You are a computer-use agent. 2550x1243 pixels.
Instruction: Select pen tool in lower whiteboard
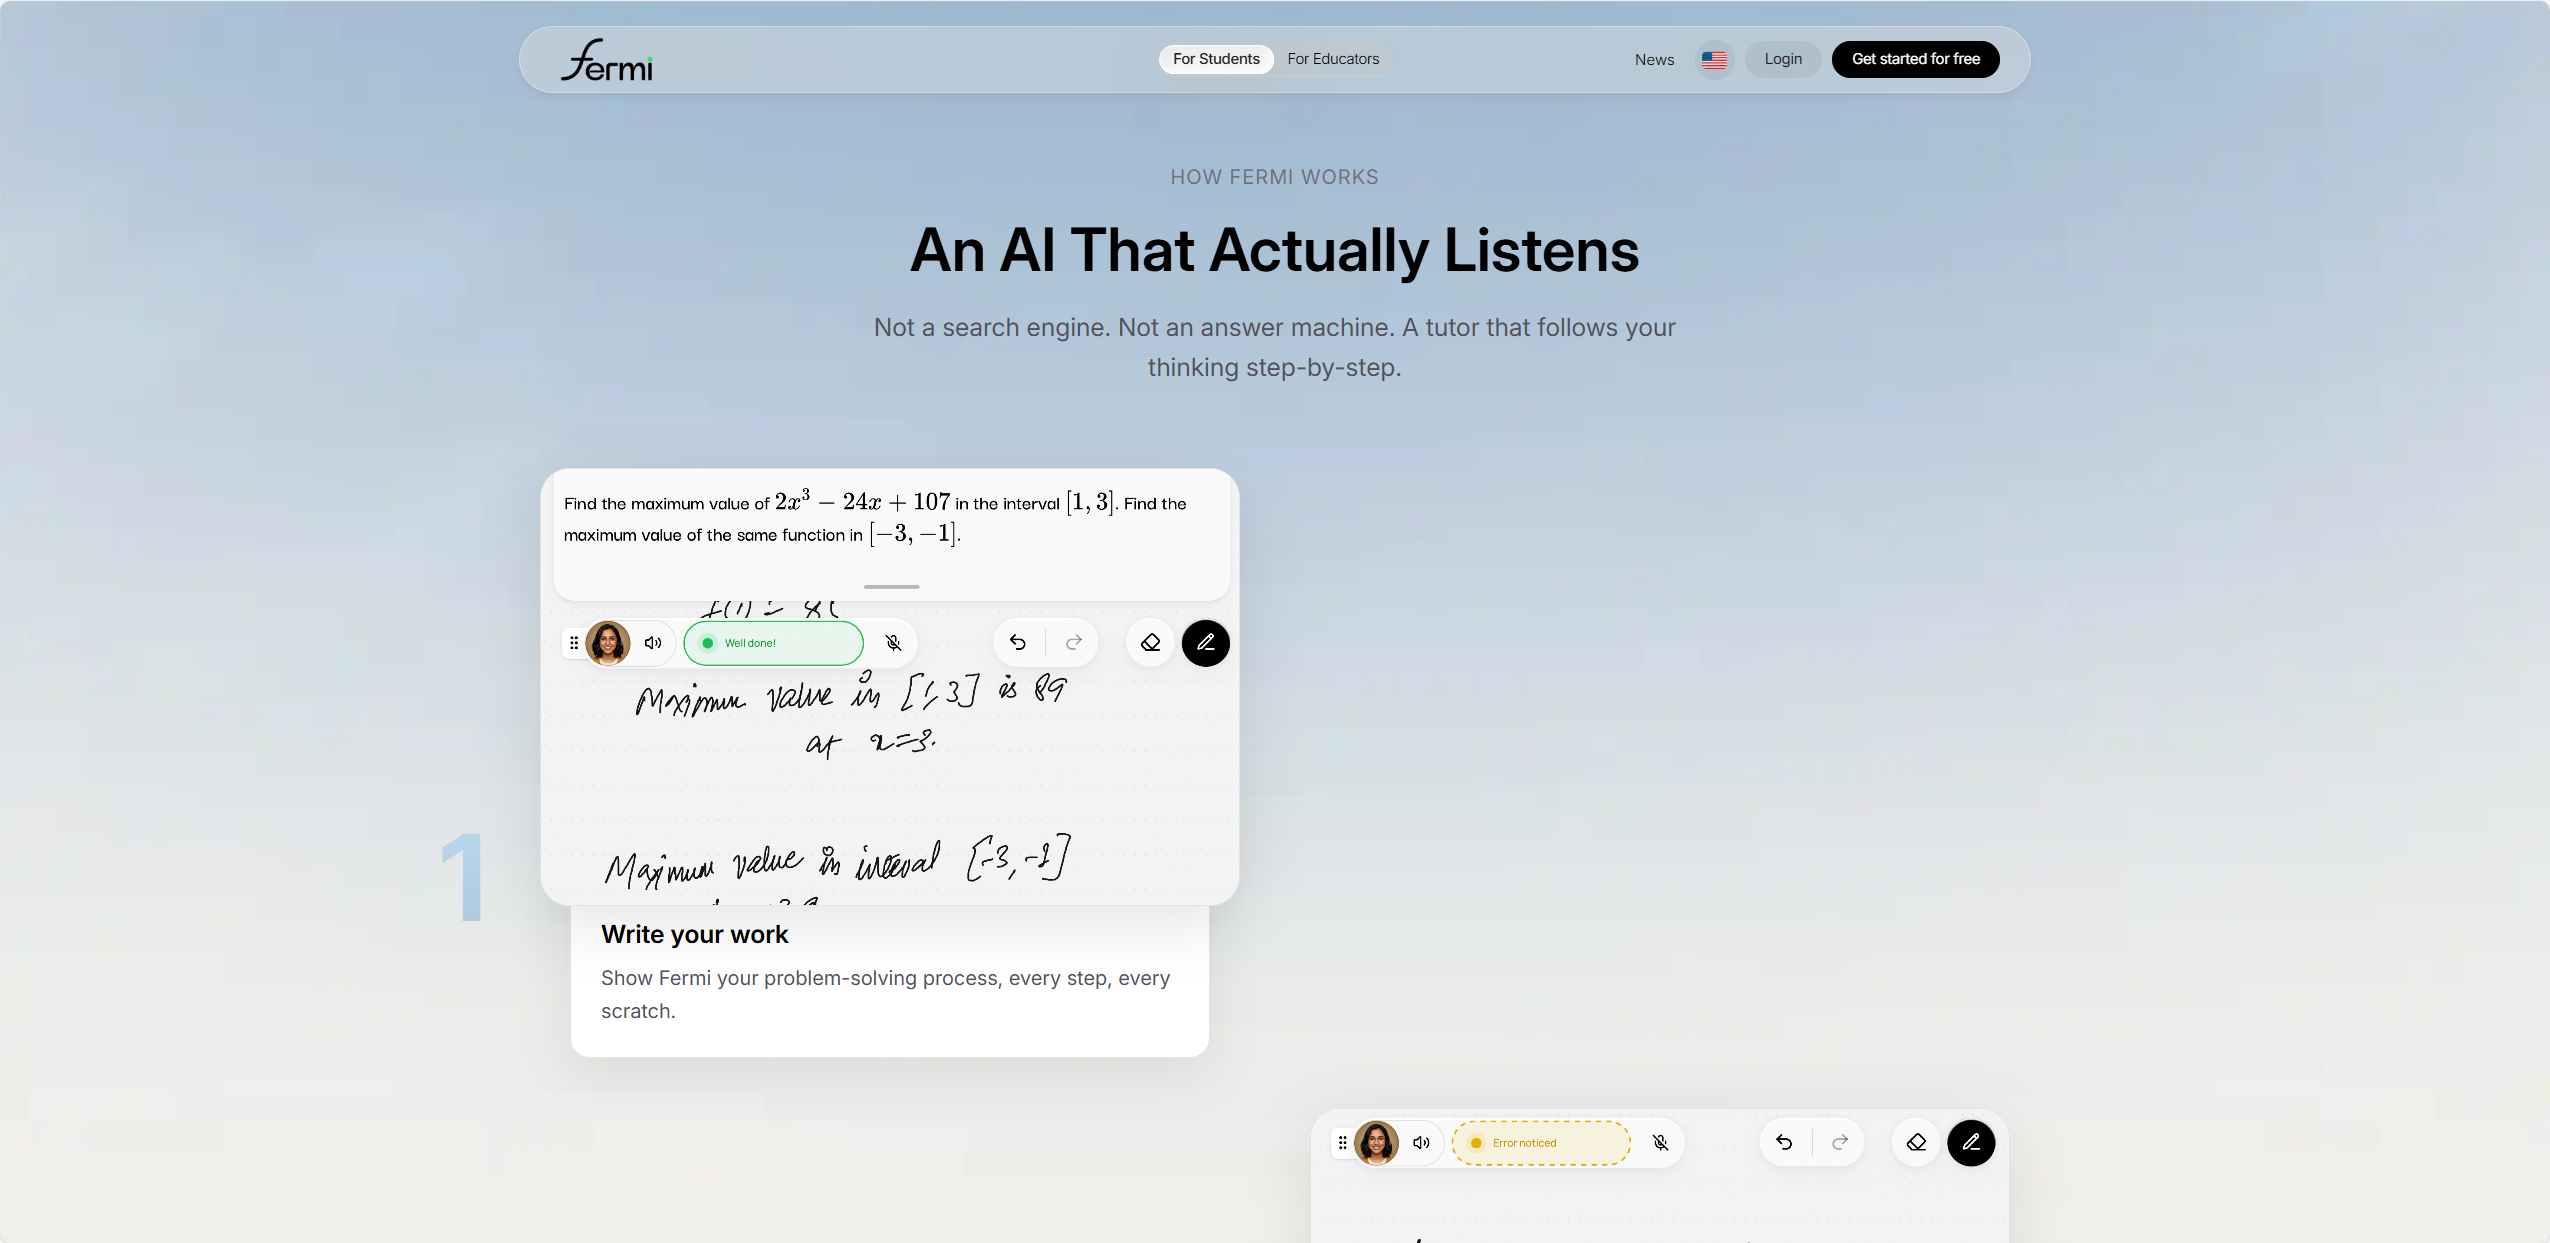[x=1971, y=1143]
